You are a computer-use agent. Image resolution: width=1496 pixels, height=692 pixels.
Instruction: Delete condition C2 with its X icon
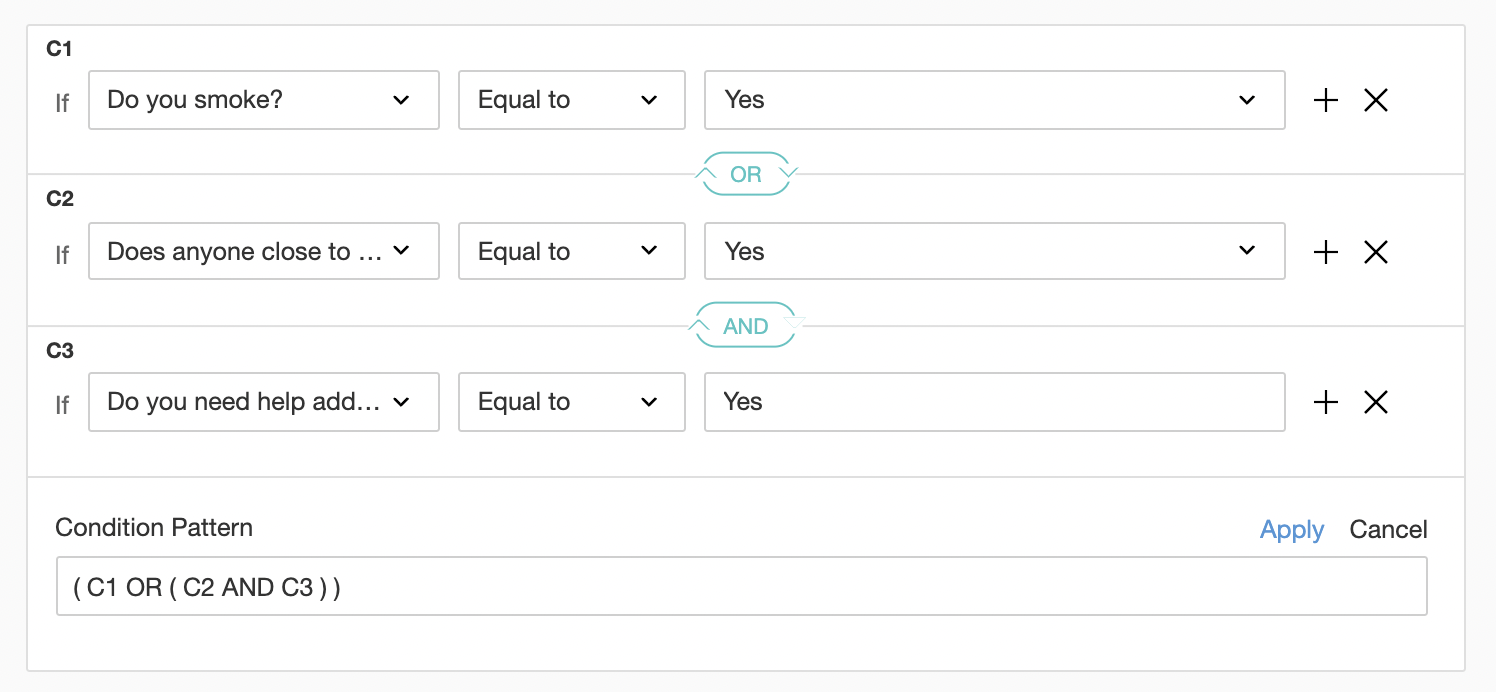[1376, 252]
